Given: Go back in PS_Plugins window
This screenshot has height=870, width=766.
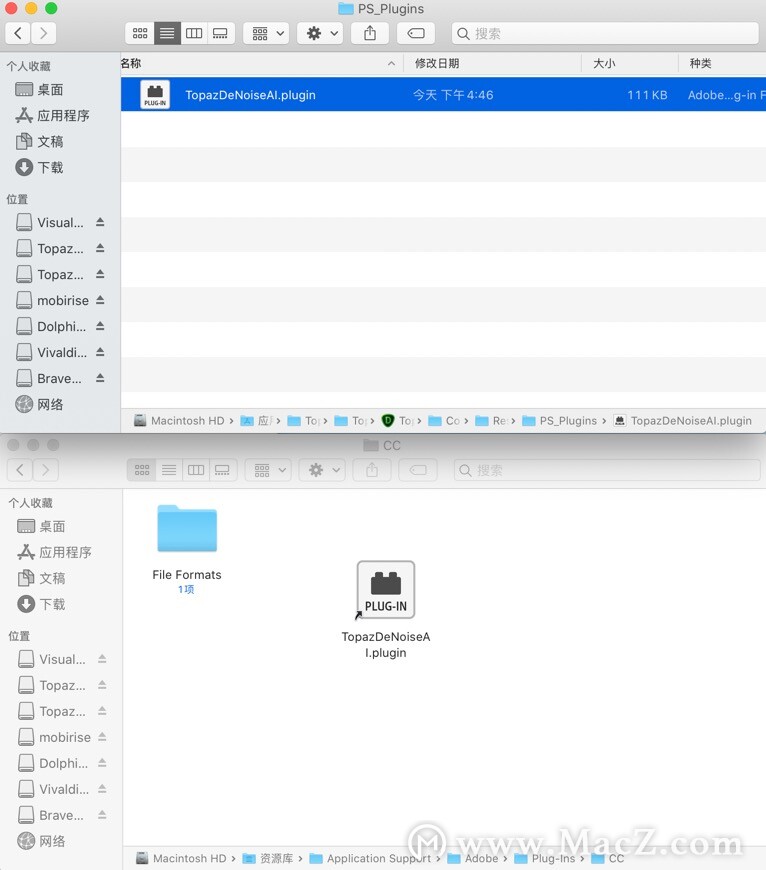Looking at the screenshot, I should 18,33.
